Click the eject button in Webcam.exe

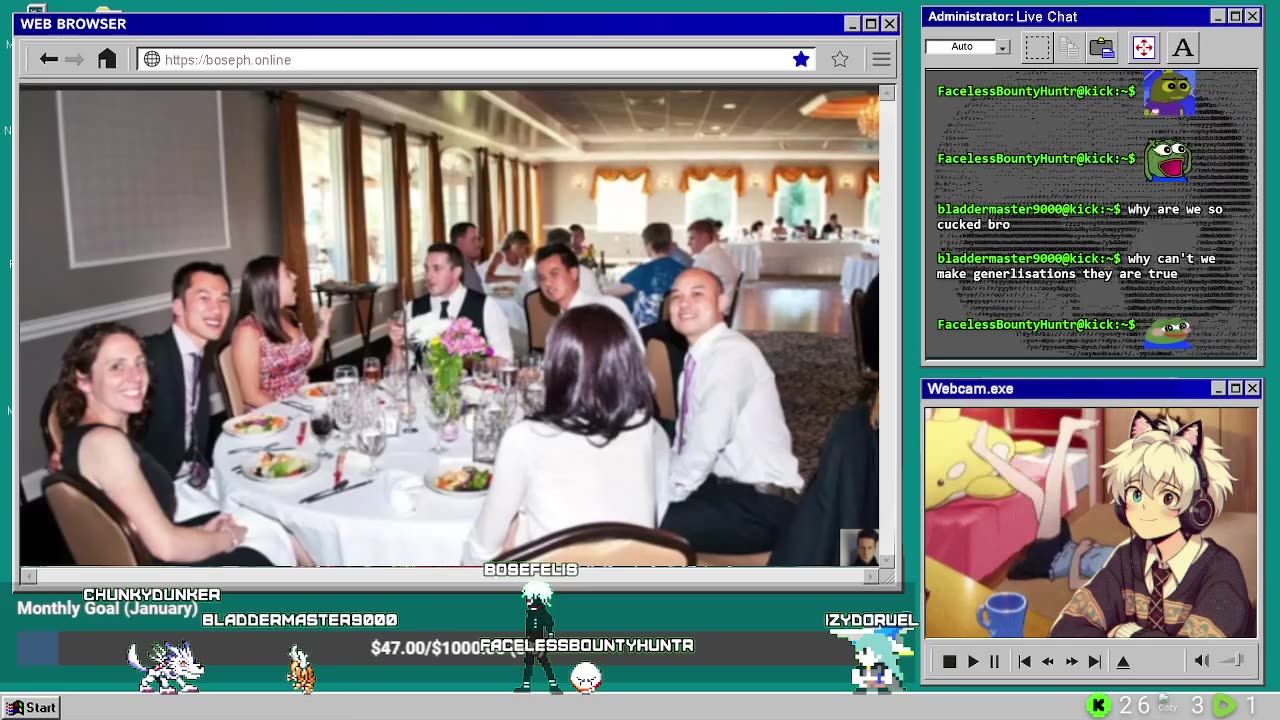1123,662
